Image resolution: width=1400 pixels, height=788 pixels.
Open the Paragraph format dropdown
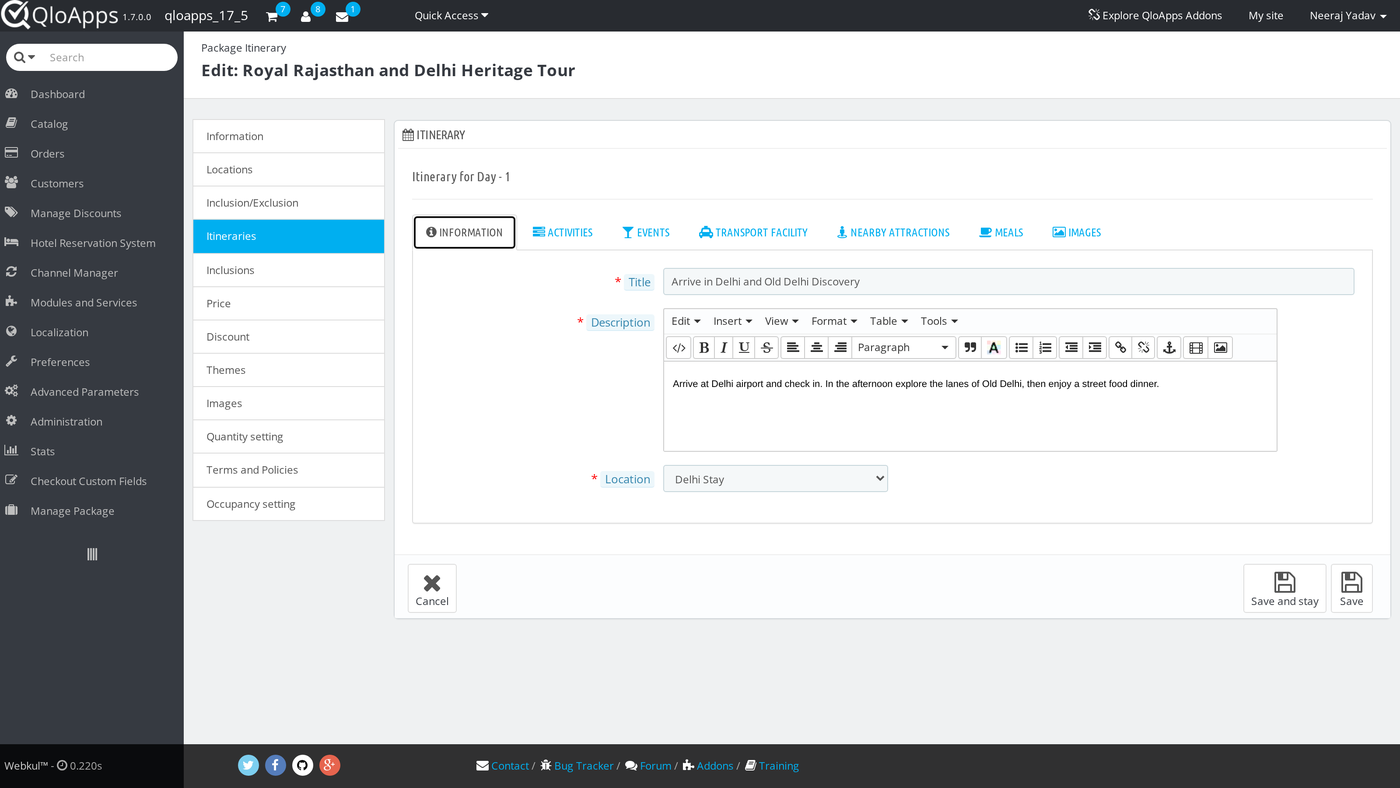(x=903, y=347)
